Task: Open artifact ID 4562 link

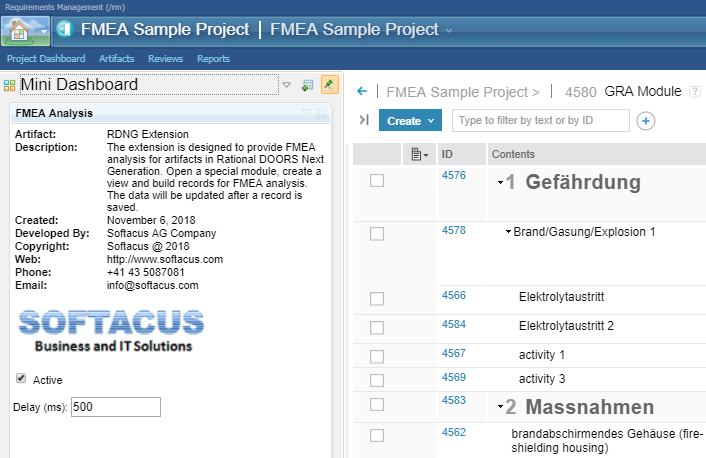Action: point(453,432)
